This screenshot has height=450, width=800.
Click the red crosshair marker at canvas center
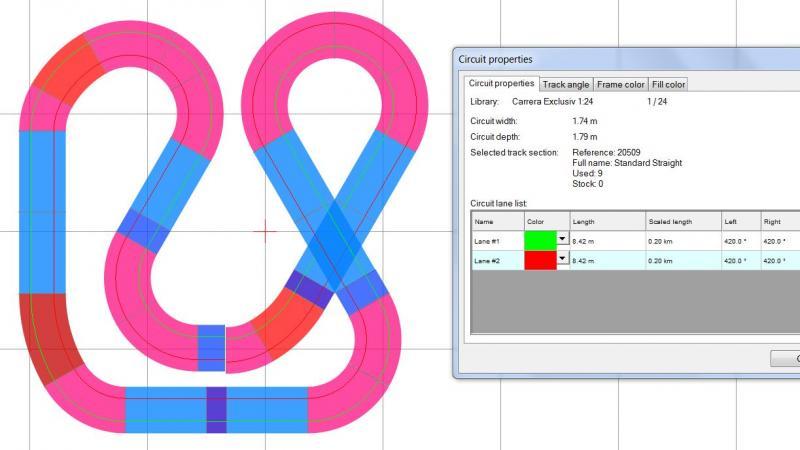coord(265,232)
